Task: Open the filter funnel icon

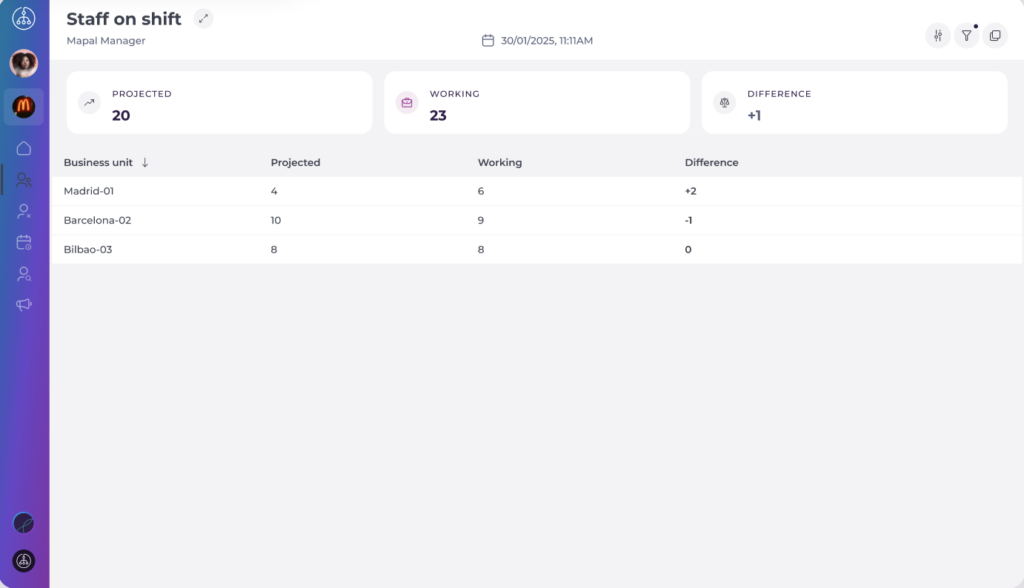Action: pyautogui.click(x=966, y=36)
